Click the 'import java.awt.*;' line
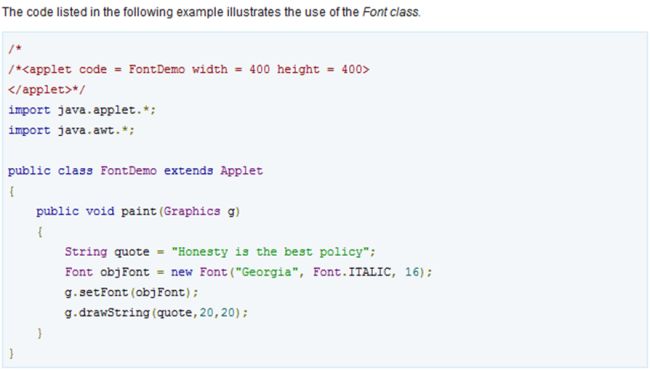 tap(71, 131)
